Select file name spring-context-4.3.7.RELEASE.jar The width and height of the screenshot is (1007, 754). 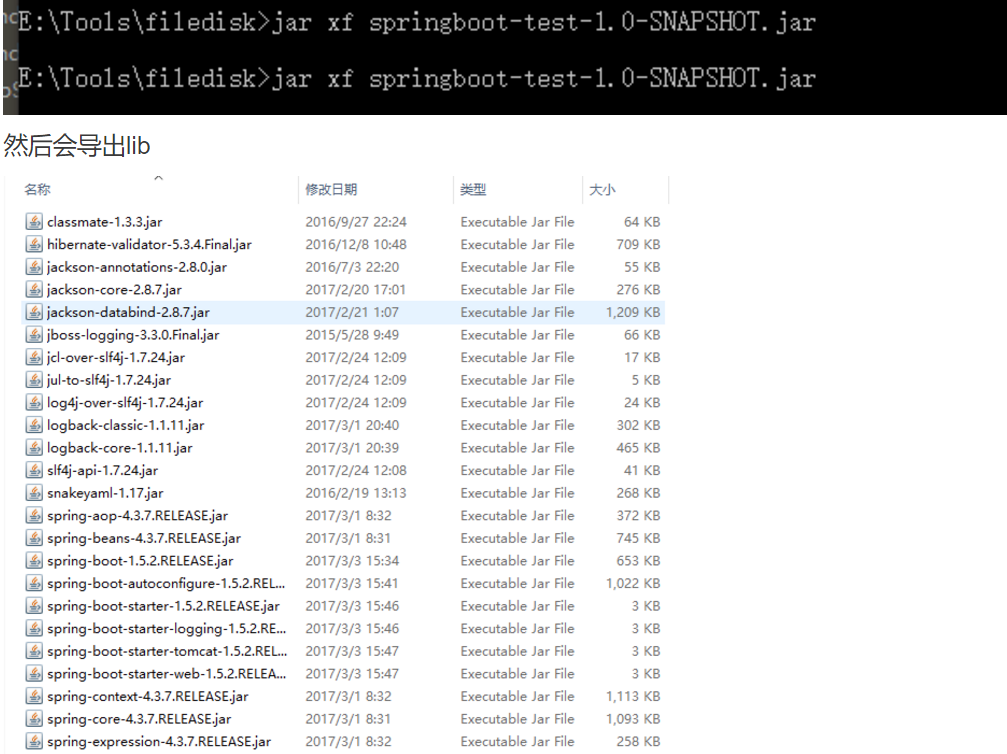click(148, 697)
